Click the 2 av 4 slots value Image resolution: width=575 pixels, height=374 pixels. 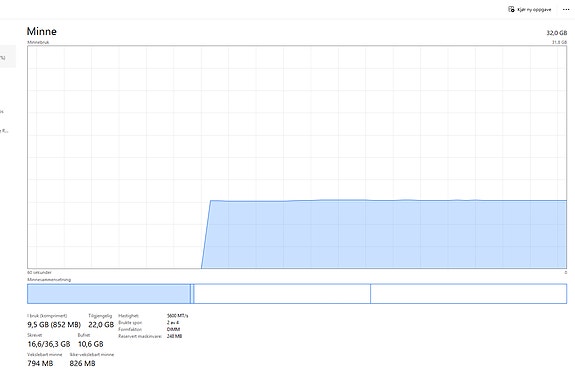[x=173, y=323]
